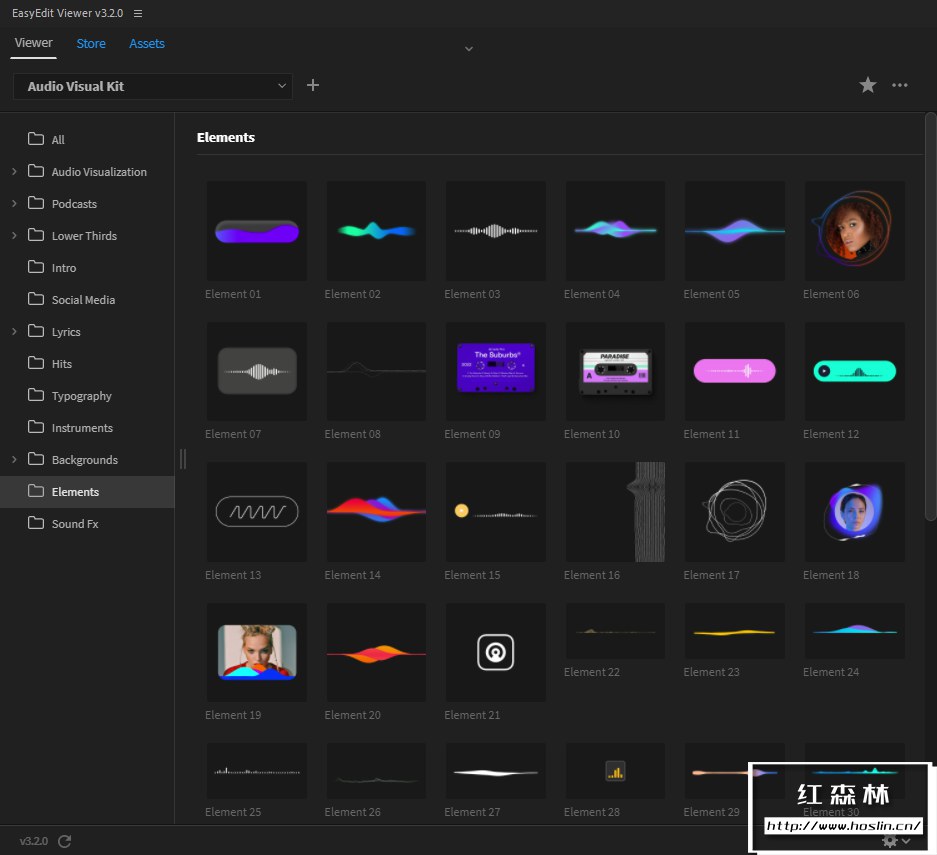Screen dimensions: 937x855
Task: Click the v3.2.0 version label
Action: pyautogui.click(x=33, y=841)
